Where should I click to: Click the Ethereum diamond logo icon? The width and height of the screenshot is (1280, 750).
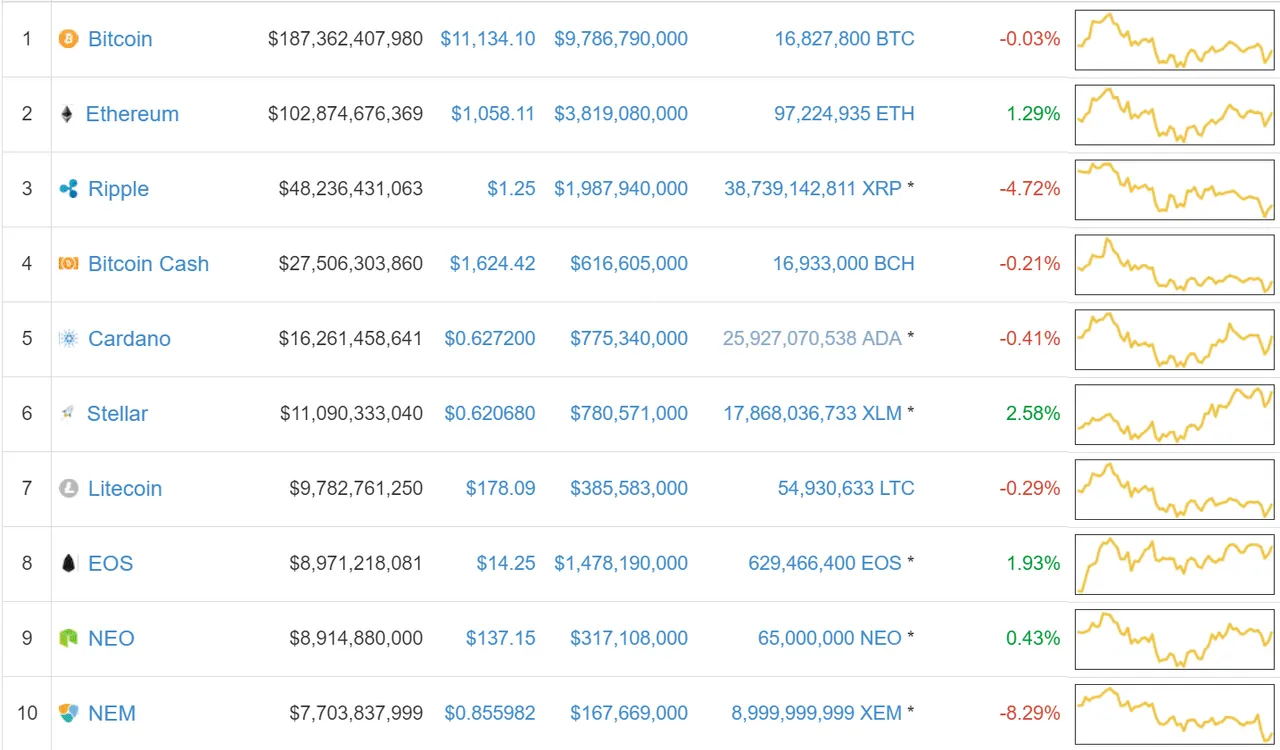point(67,115)
